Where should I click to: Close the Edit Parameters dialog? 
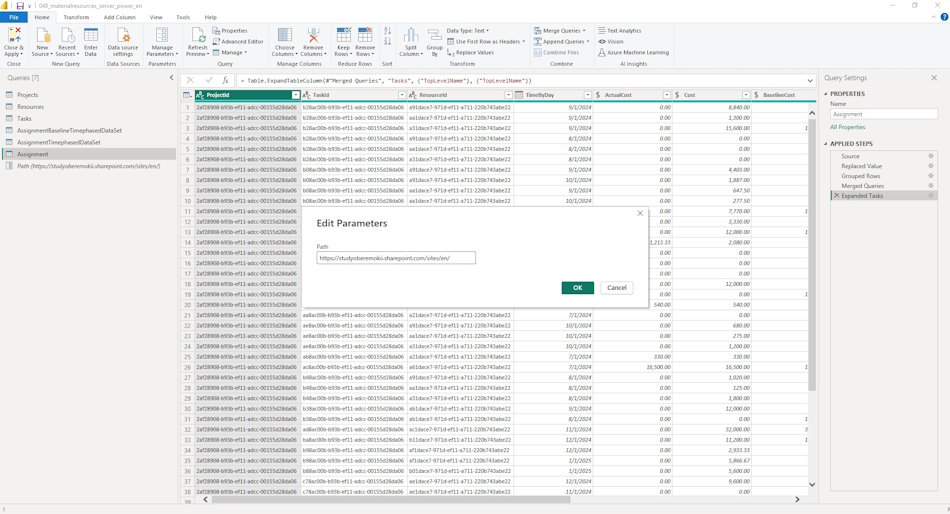coord(640,213)
